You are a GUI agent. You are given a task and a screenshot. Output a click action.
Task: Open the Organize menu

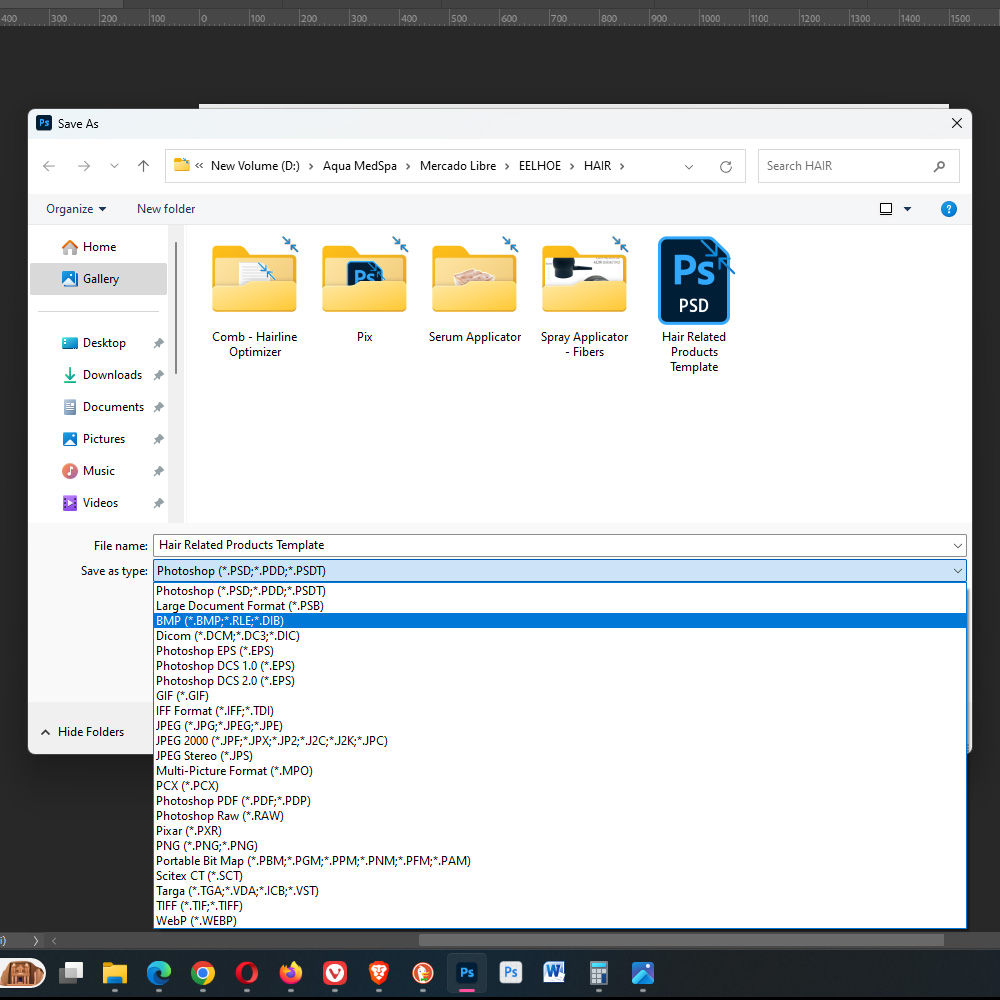tap(74, 209)
